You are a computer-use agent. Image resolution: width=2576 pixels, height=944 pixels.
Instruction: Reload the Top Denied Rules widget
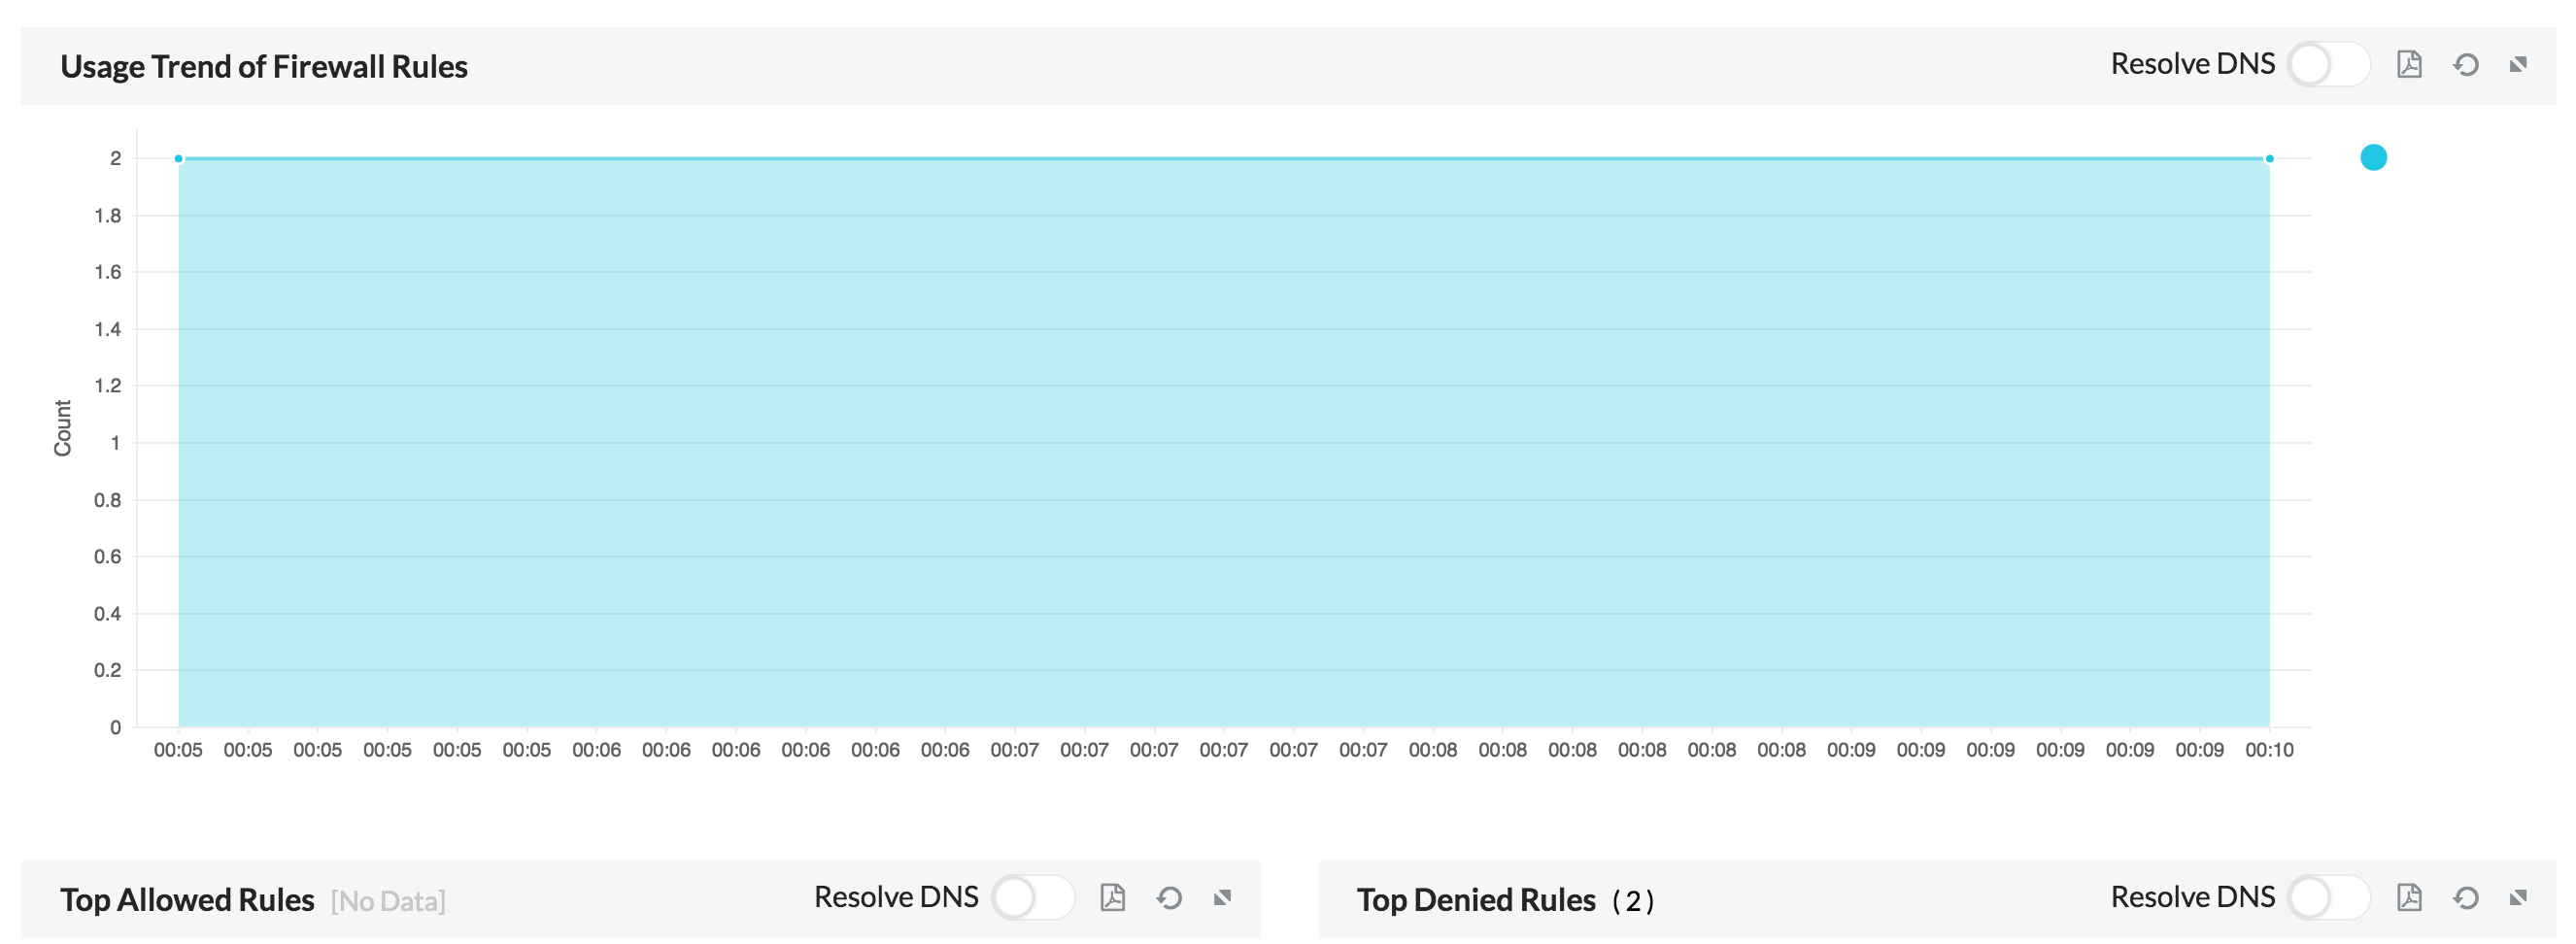click(x=2465, y=897)
